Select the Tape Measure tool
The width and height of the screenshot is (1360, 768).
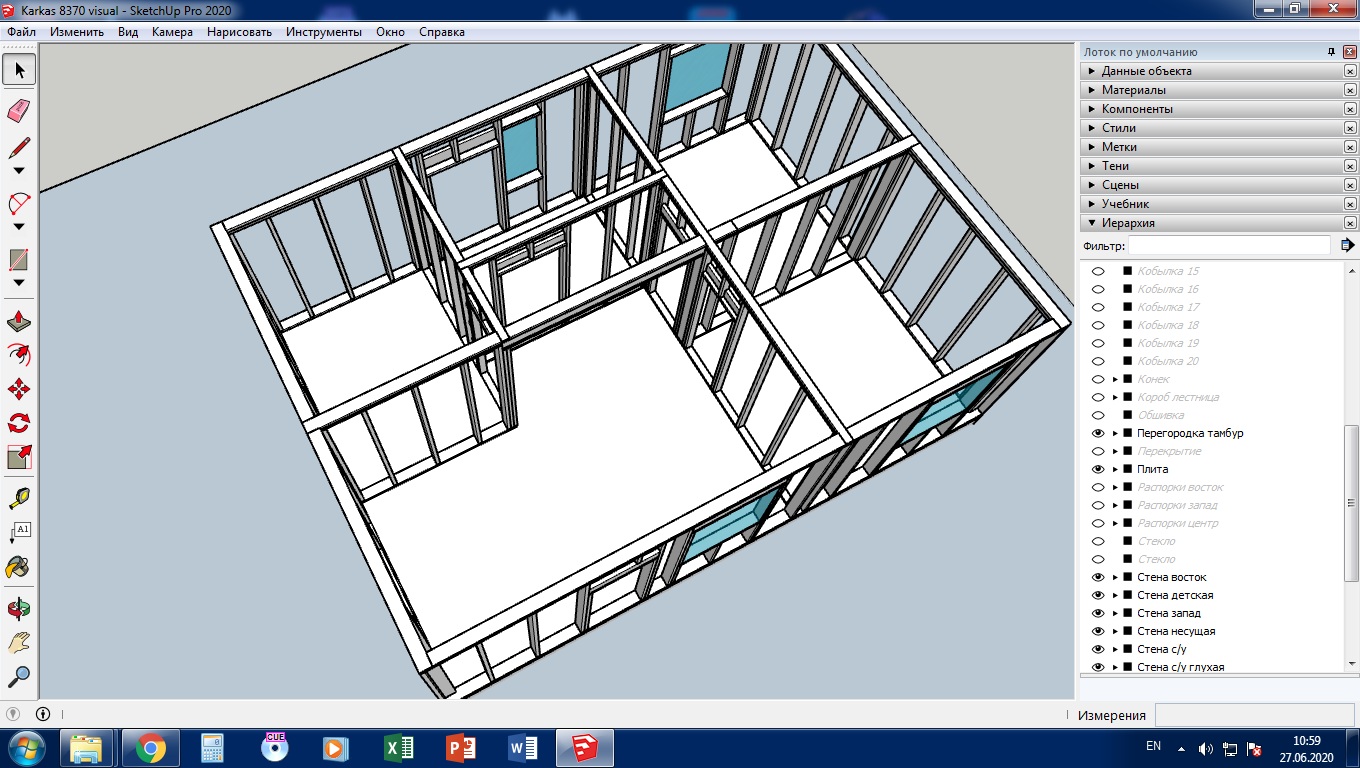coord(18,498)
